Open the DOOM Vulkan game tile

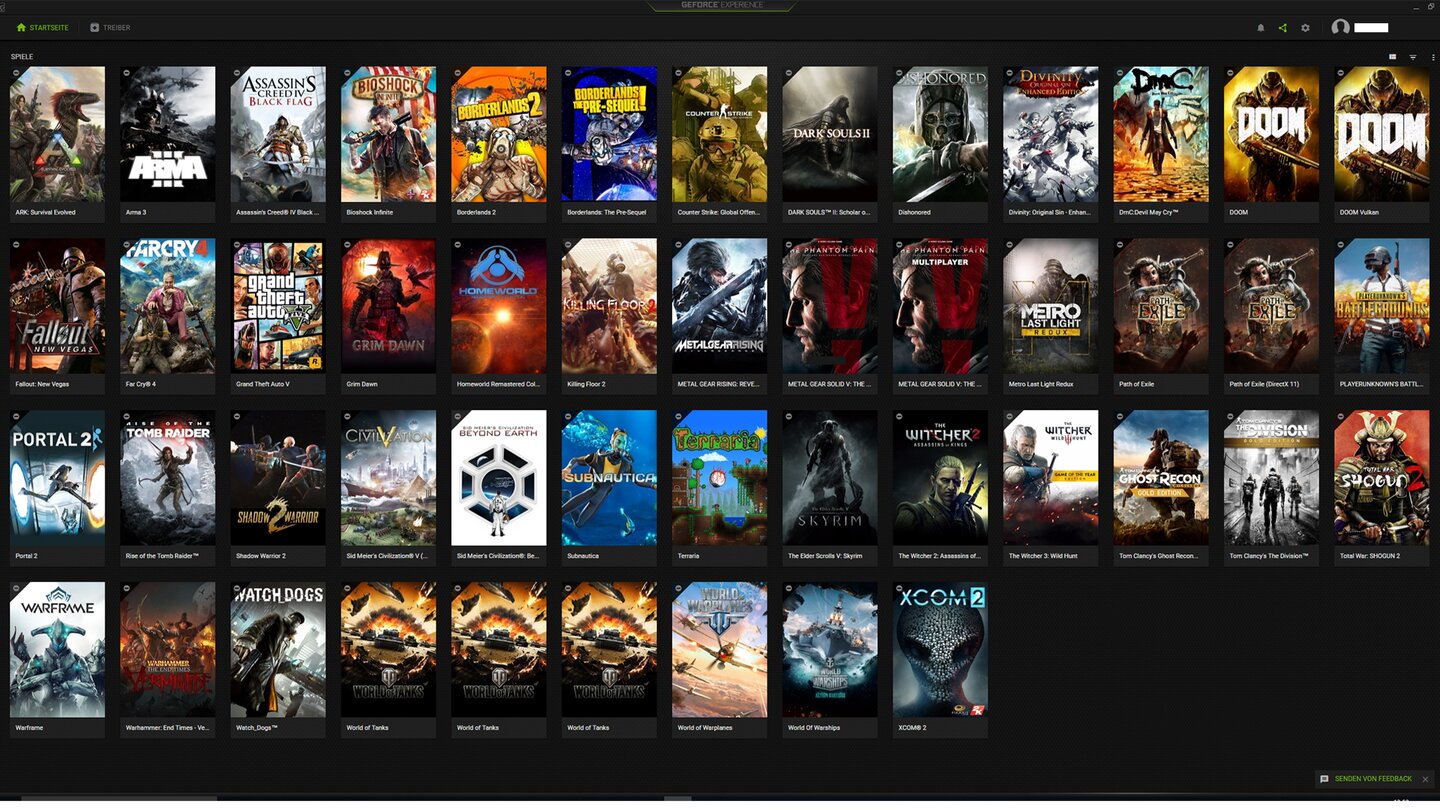click(x=1382, y=135)
